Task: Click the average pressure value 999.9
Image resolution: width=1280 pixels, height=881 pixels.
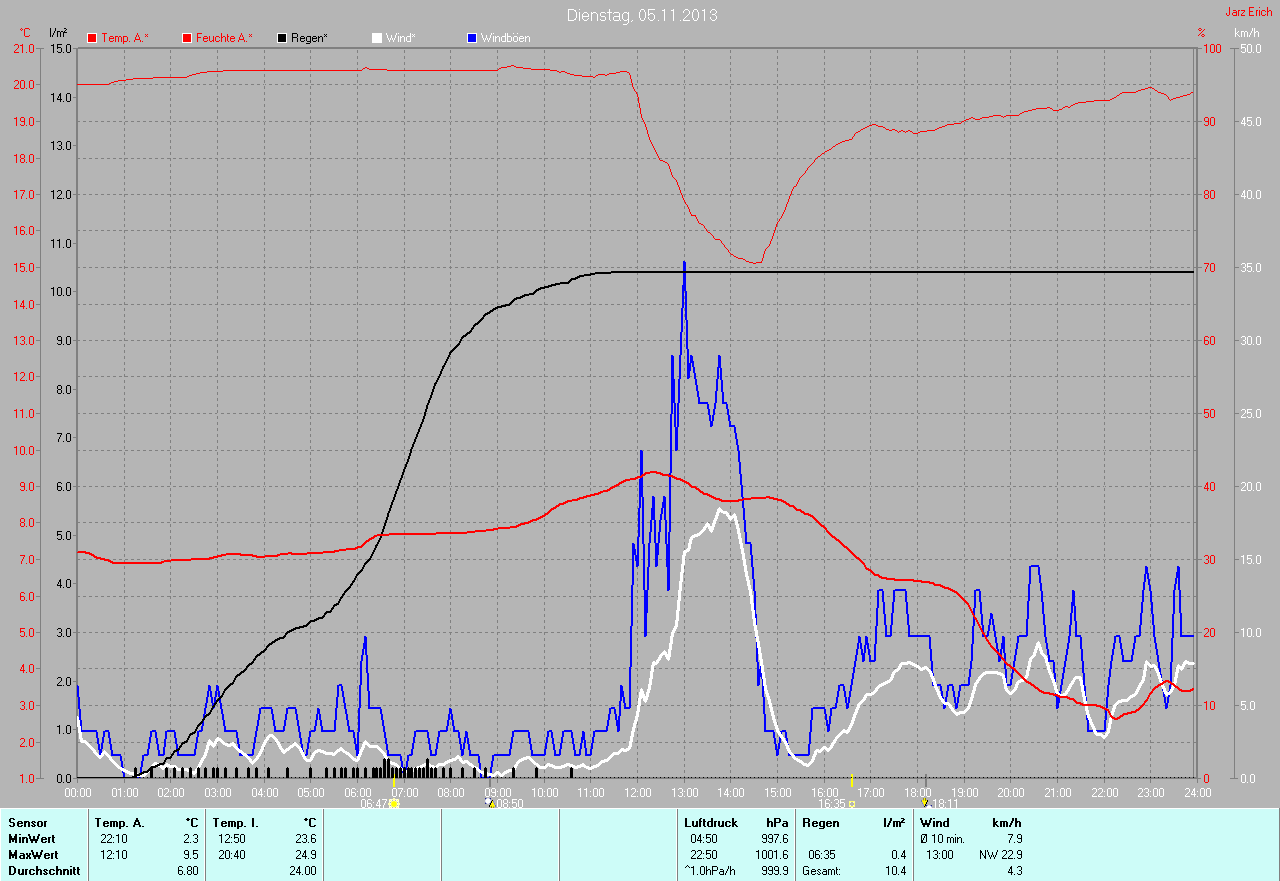Action: 775,871
